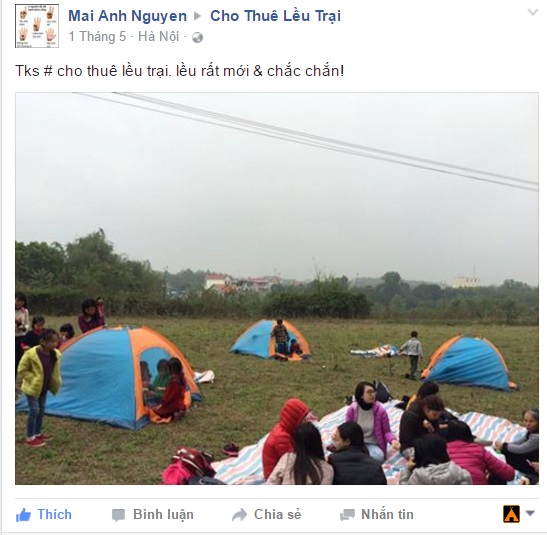Visit the Cho Thuê Lều Trại page
This screenshot has height=535, width=547.
[x=275, y=16]
